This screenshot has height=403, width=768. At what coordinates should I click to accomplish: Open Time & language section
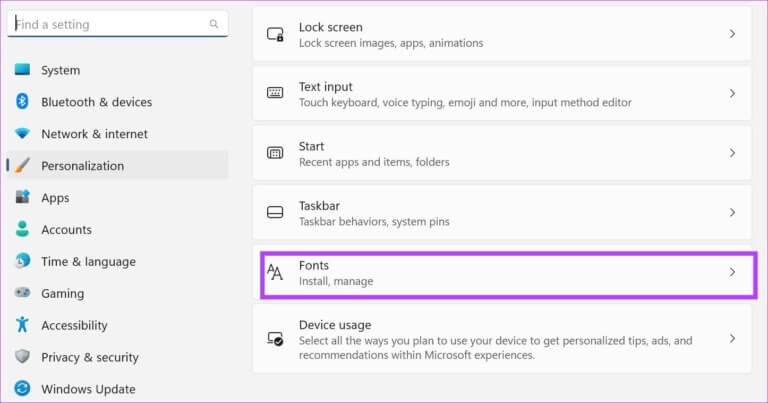(x=118, y=261)
